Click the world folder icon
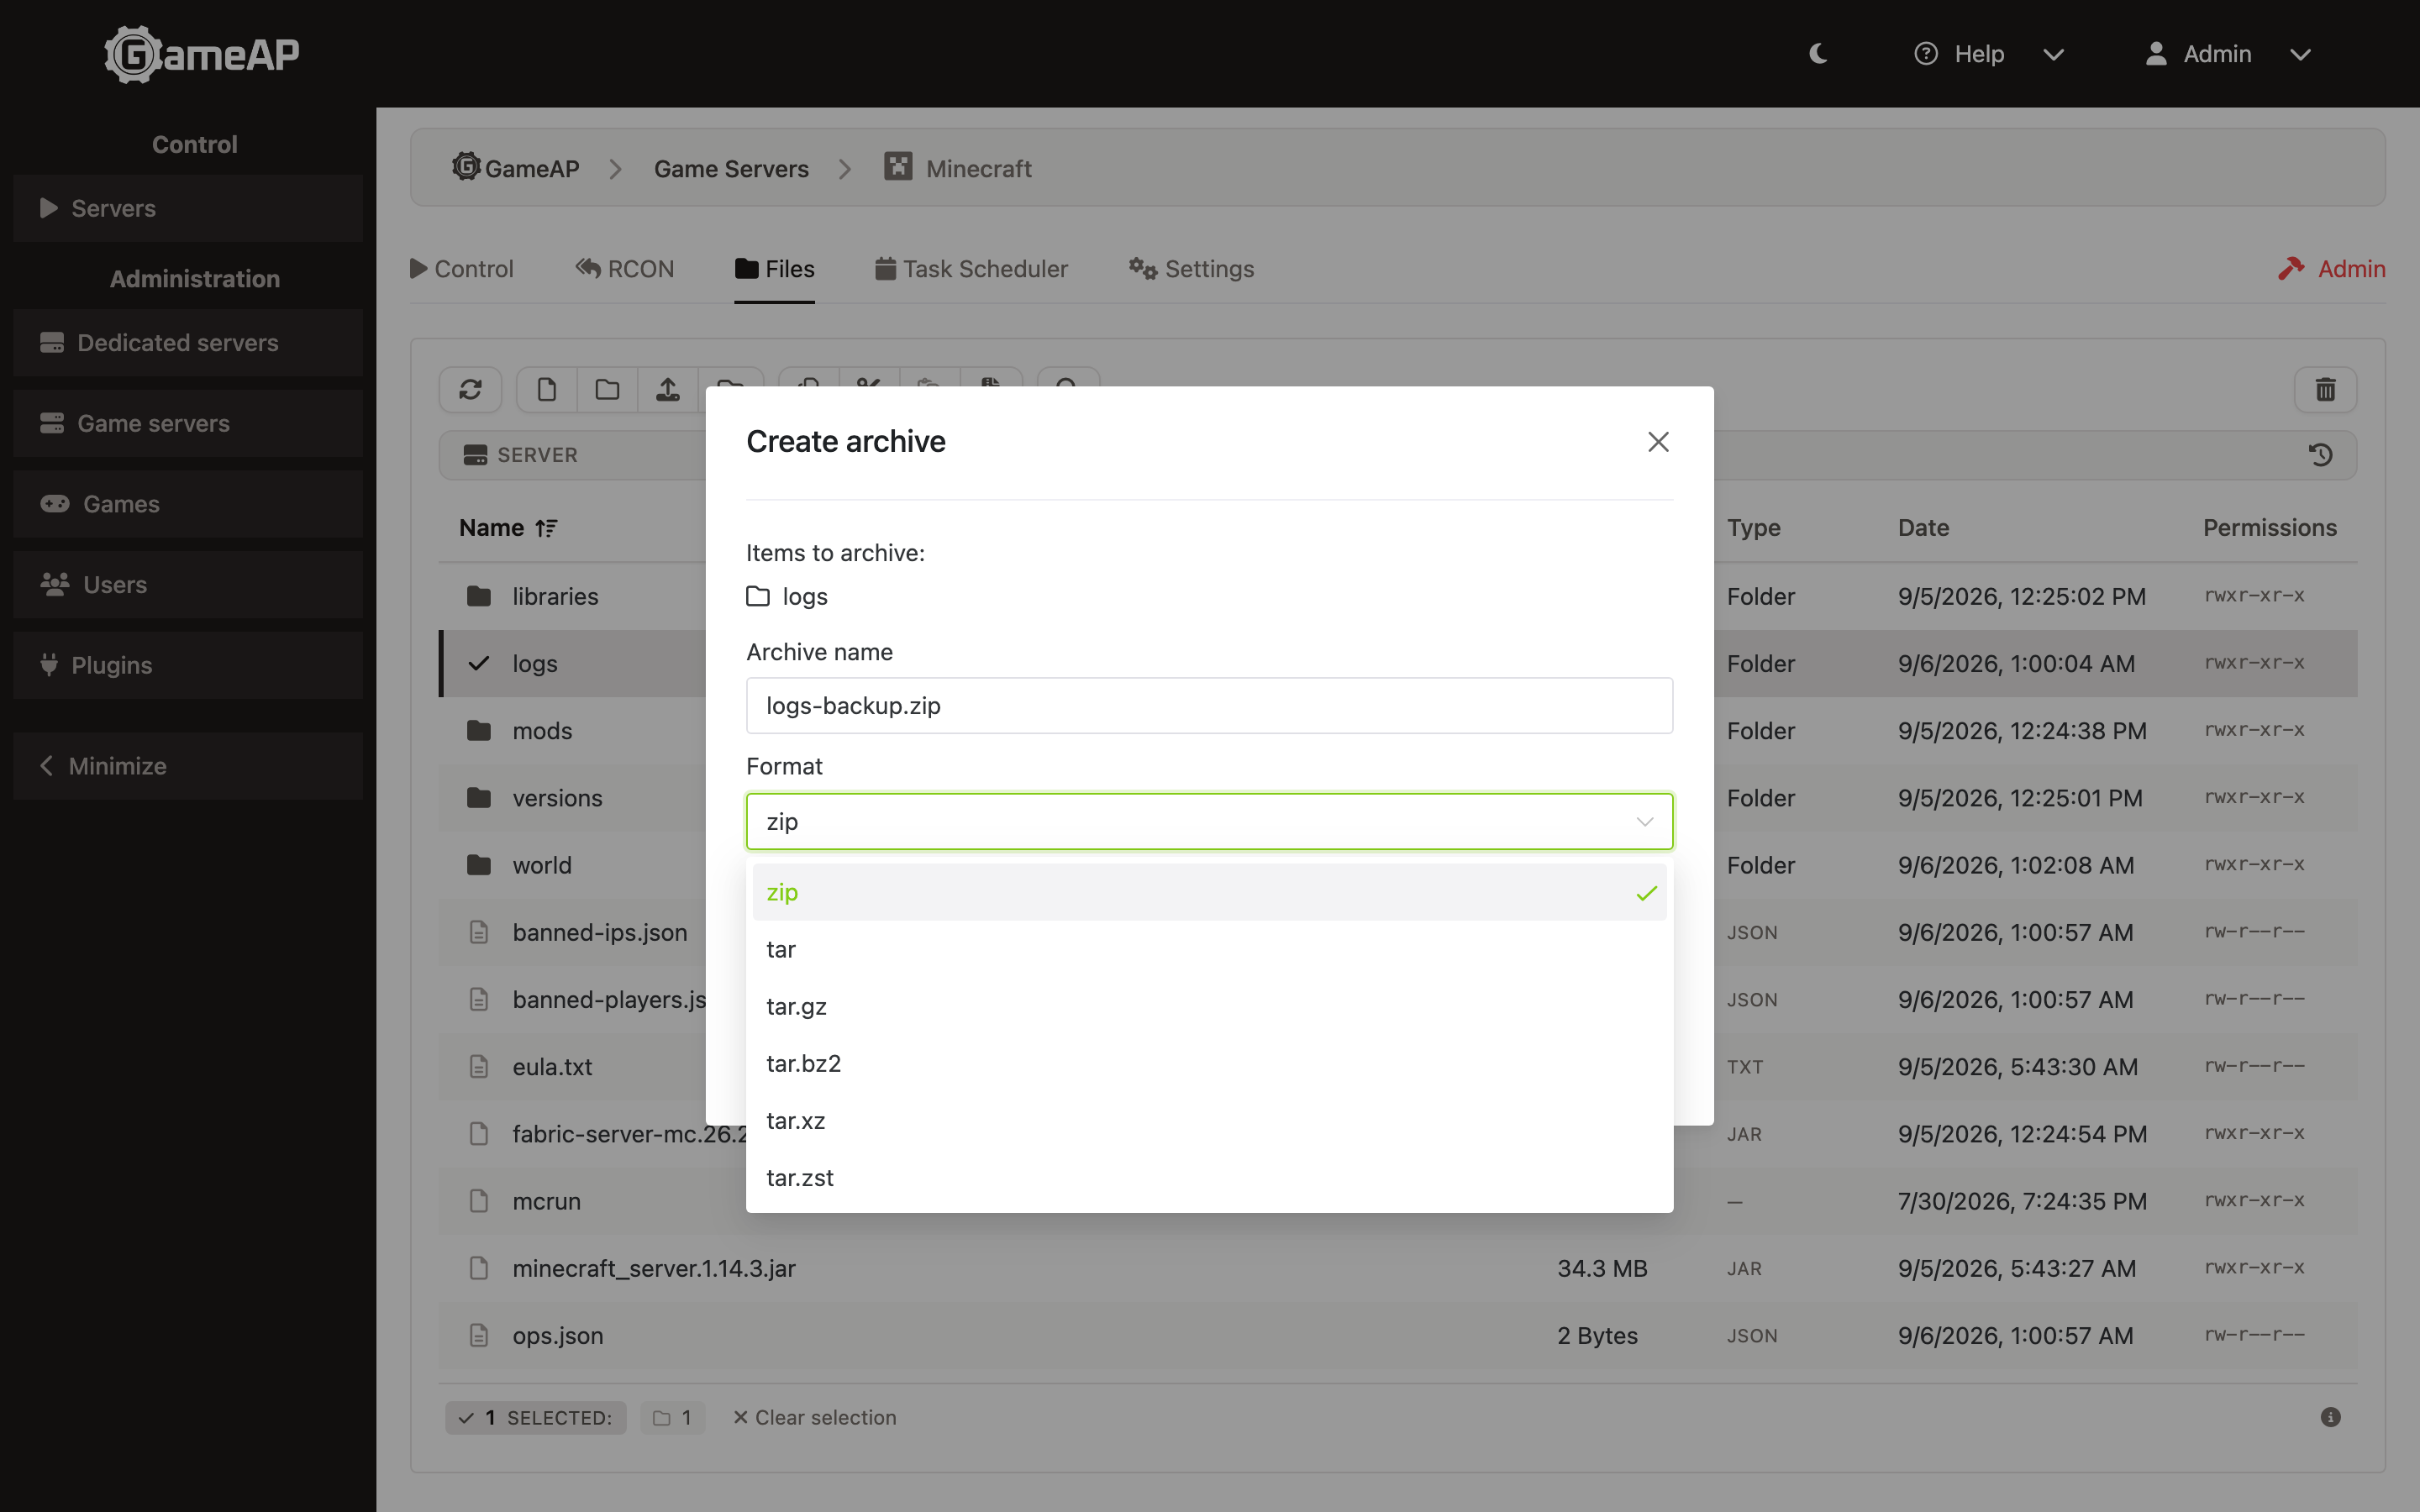Viewport: 2420px width, 1512px height. click(x=479, y=864)
